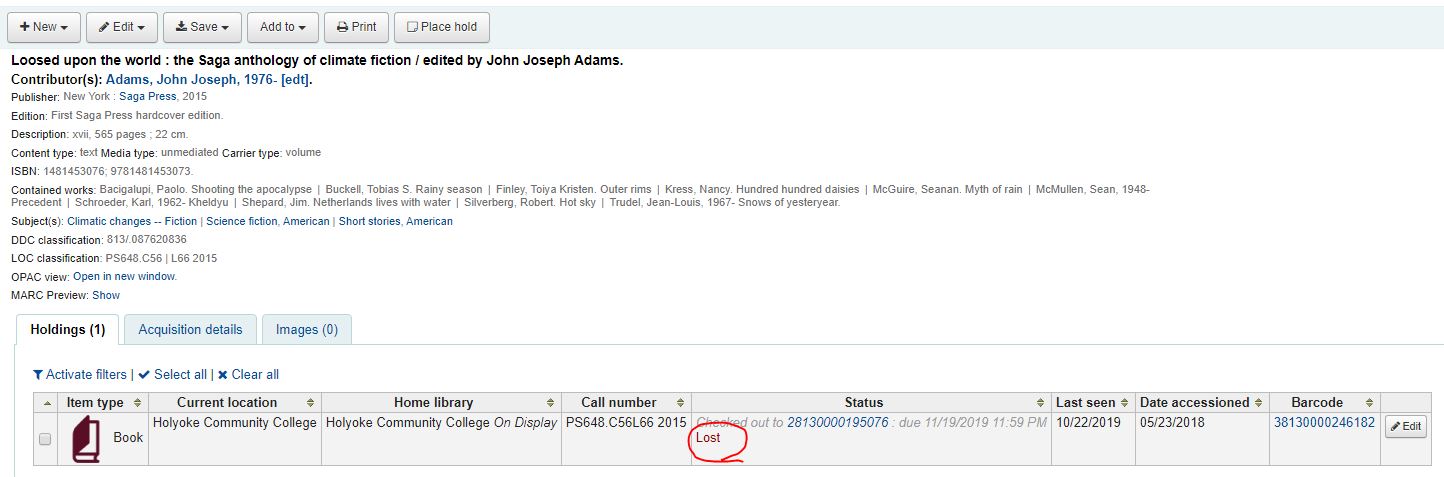Screen dimensions: 1444x477
Task: Click the Place hold button
Action: click(441, 27)
